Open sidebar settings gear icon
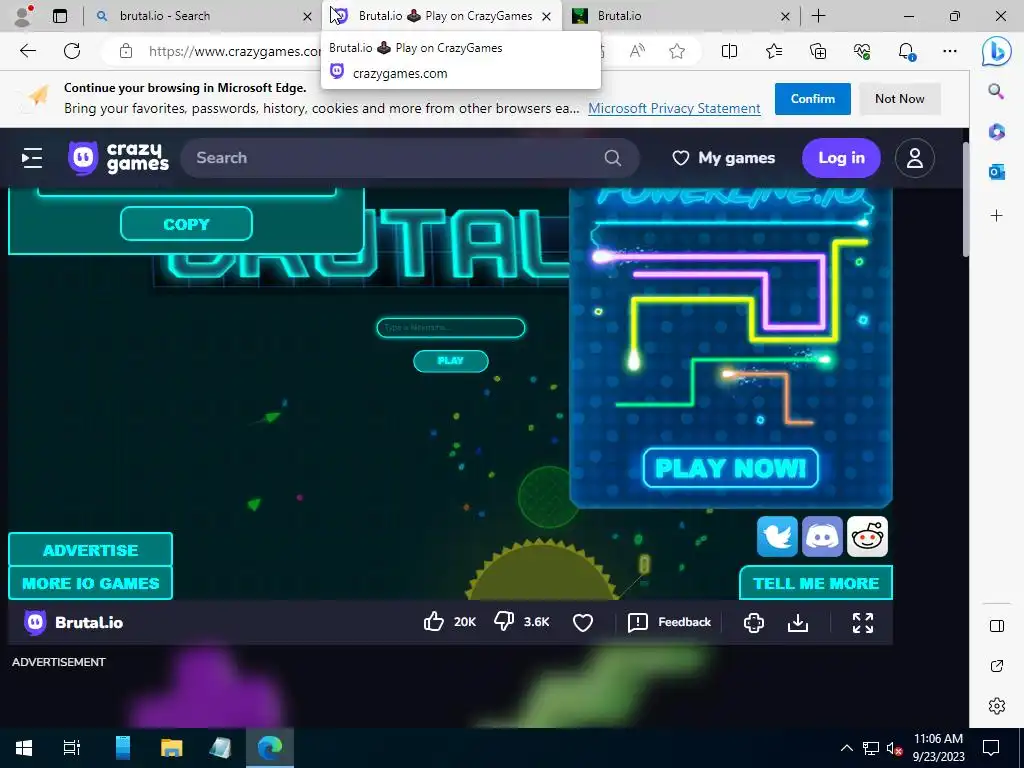 (x=997, y=706)
